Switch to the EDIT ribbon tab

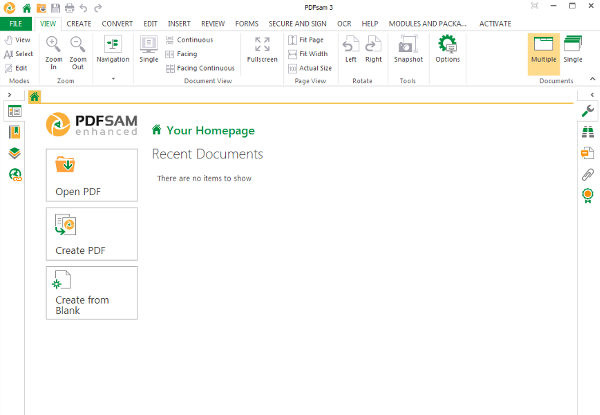pos(150,24)
